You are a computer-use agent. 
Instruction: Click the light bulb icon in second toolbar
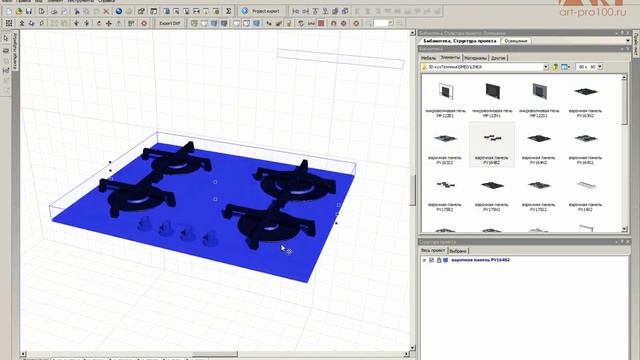click(289, 23)
